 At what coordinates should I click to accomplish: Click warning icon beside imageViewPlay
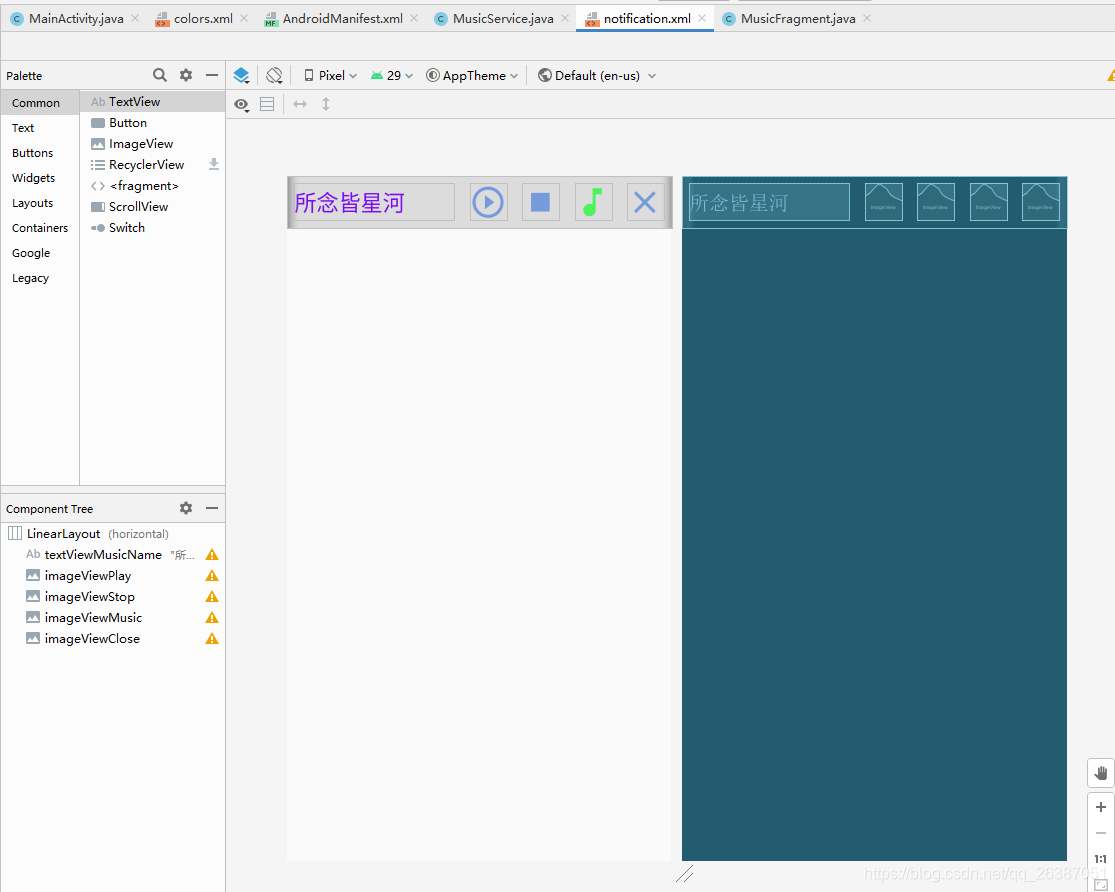click(x=212, y=575)
